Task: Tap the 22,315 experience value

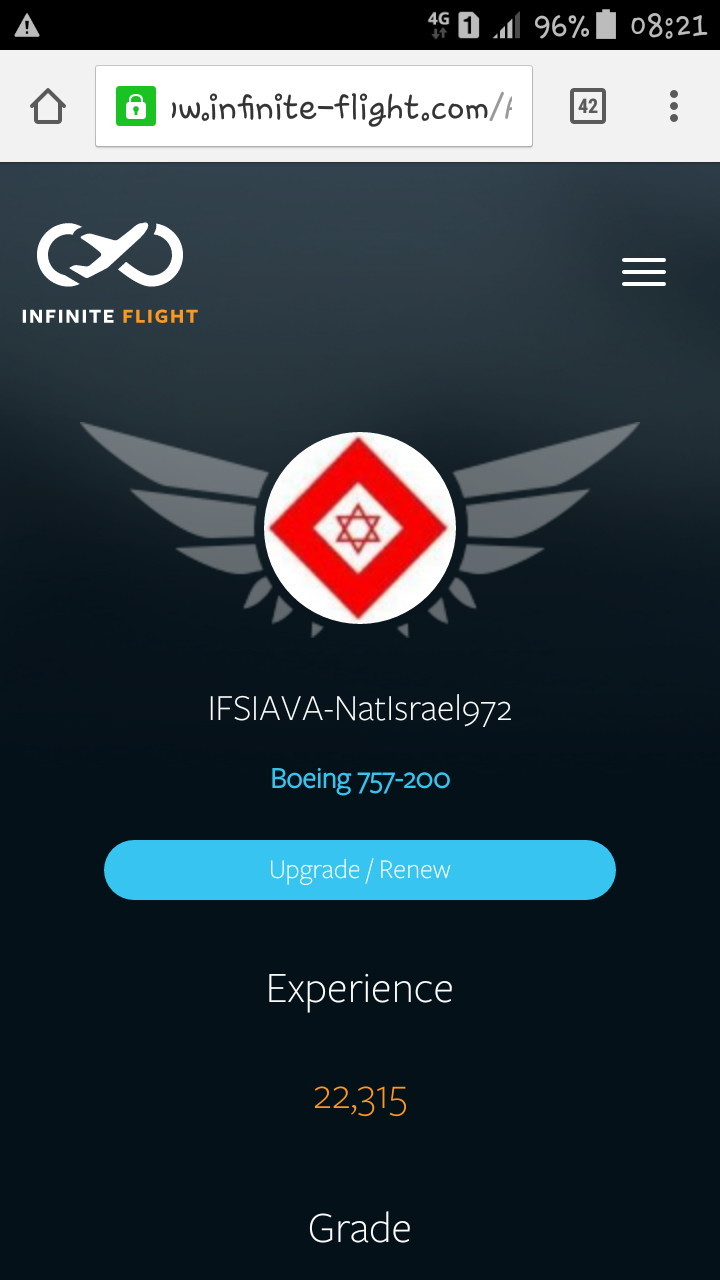Action: coord(360,1099)
